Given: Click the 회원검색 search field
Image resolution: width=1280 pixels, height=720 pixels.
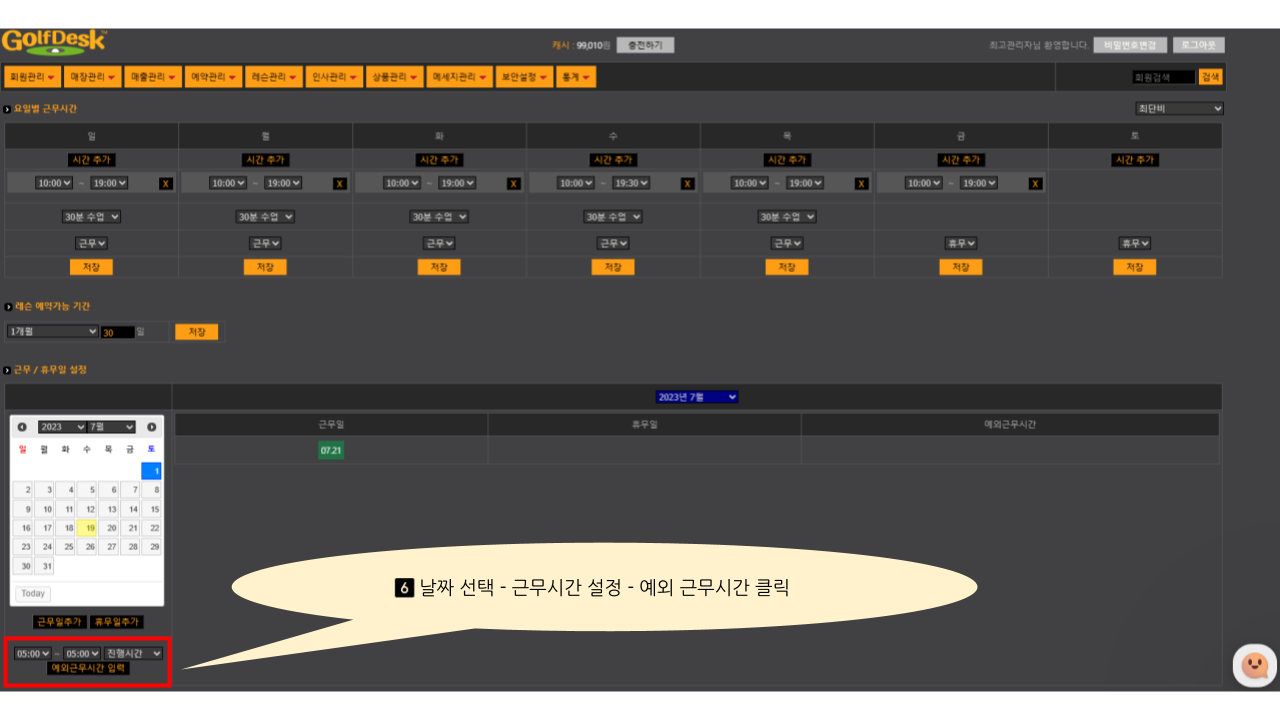Looking at the screenshot, I should 1163,77.
